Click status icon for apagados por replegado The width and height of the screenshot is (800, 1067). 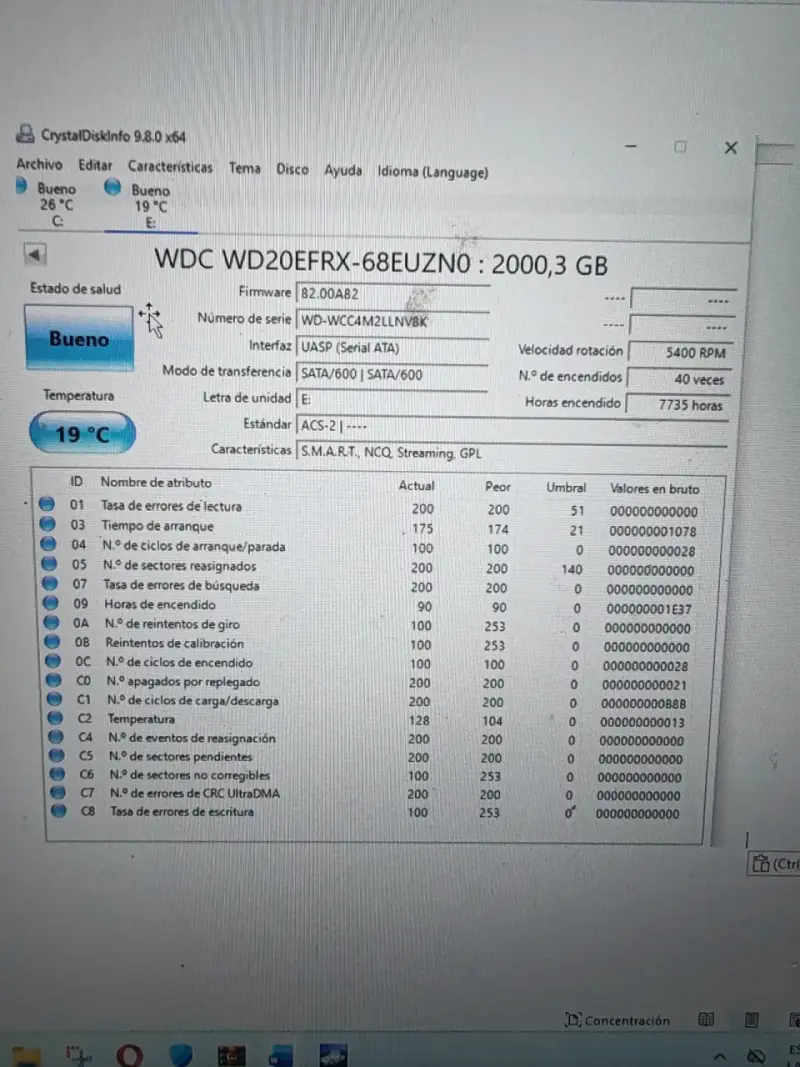54,680
